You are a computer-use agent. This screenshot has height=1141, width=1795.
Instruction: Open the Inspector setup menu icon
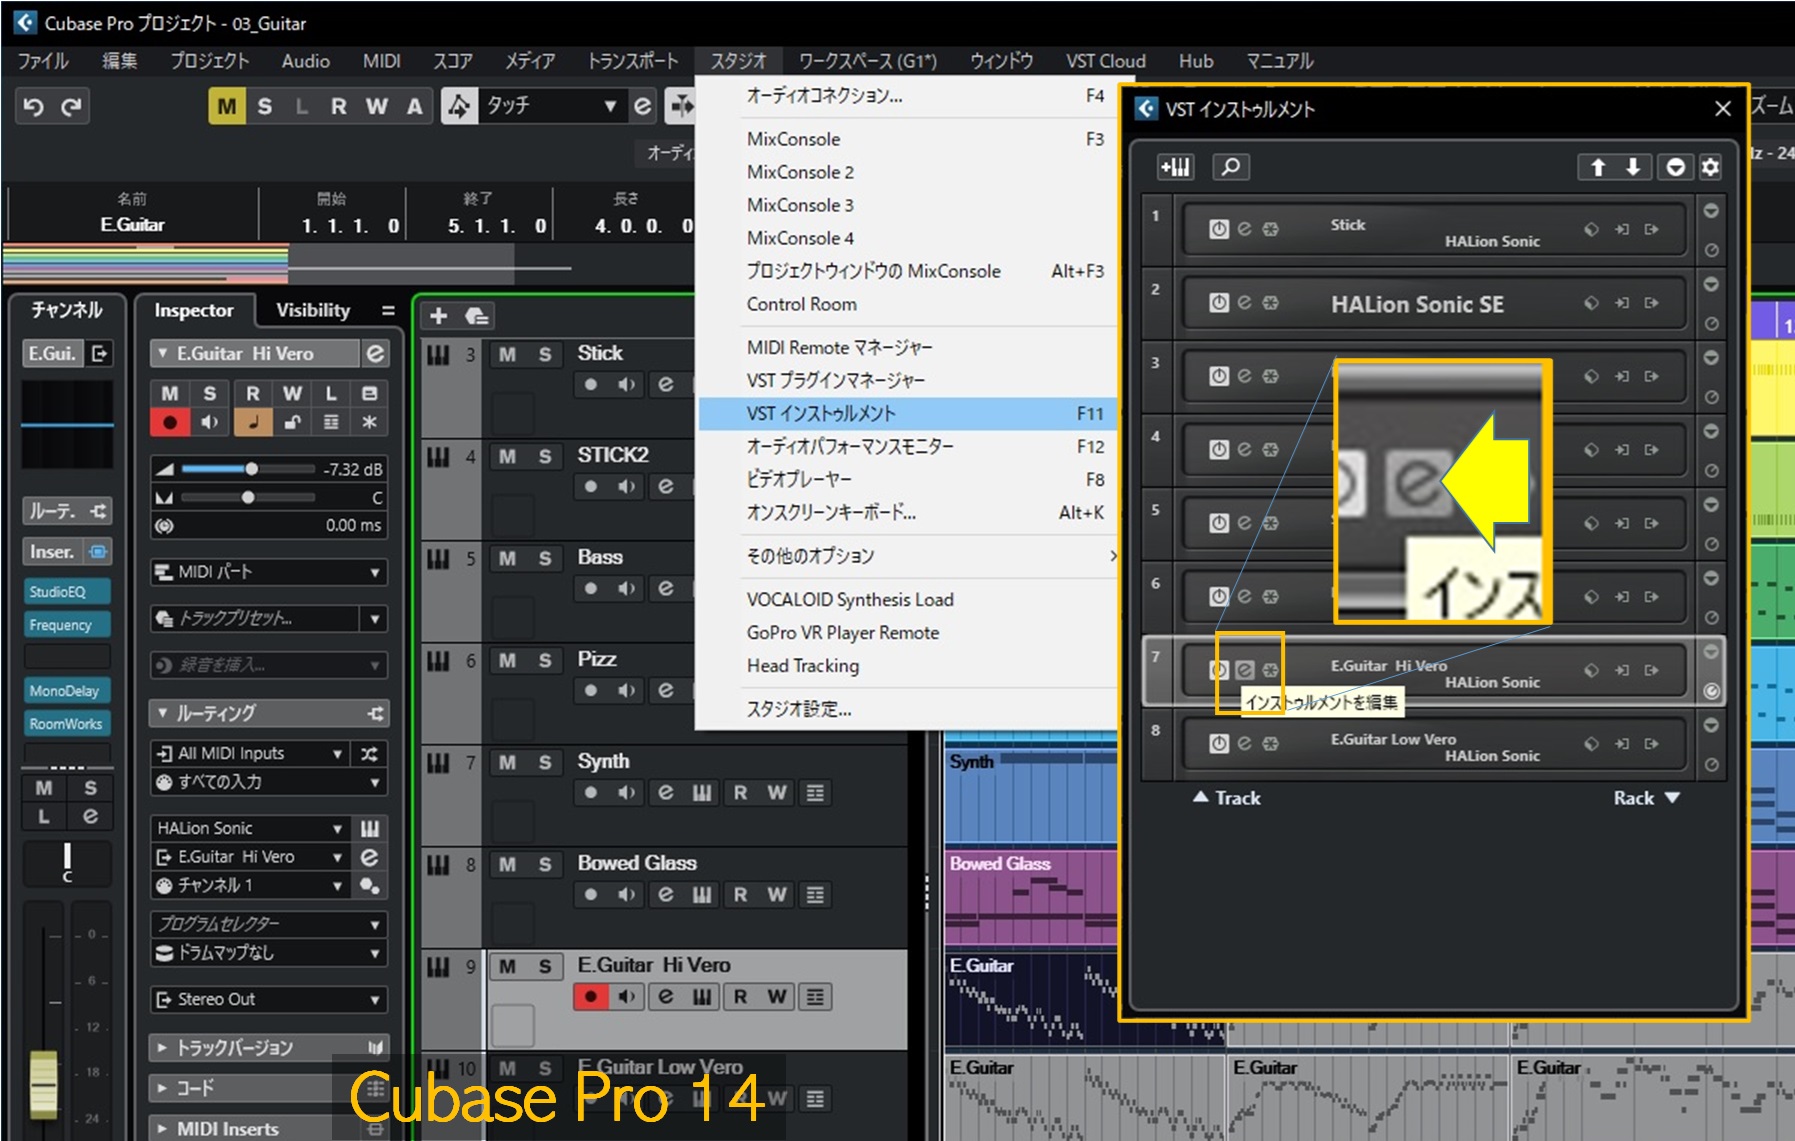point(388,311)
